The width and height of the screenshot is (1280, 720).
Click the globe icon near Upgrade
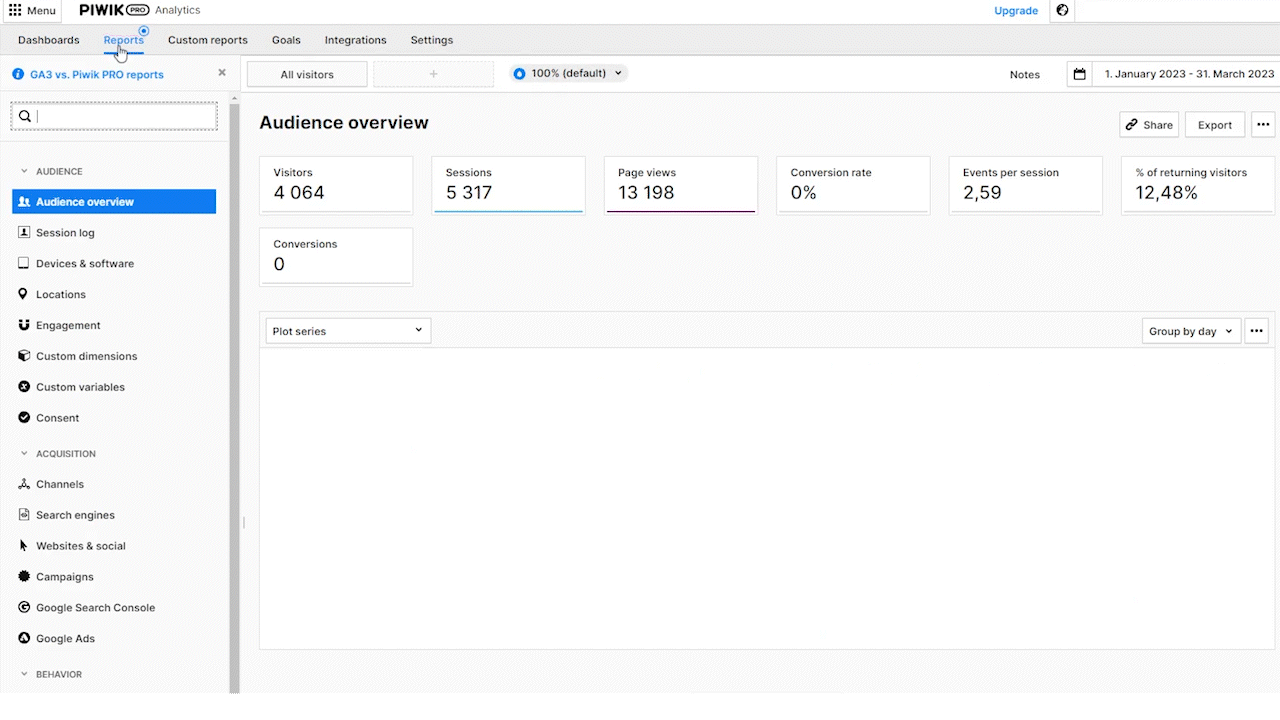point(1062,11)
